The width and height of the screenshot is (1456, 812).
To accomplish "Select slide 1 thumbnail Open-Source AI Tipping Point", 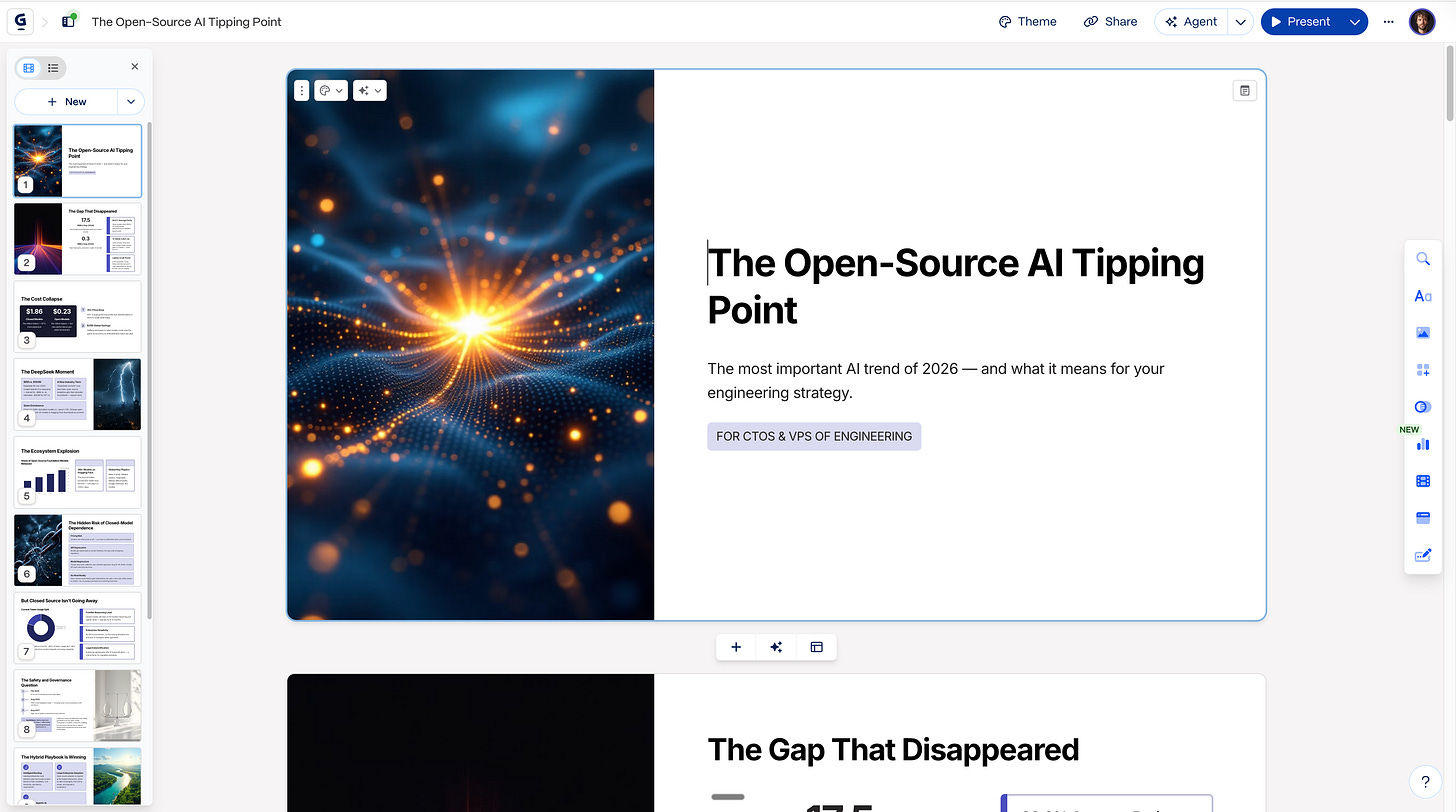I will tap(77, 160).
